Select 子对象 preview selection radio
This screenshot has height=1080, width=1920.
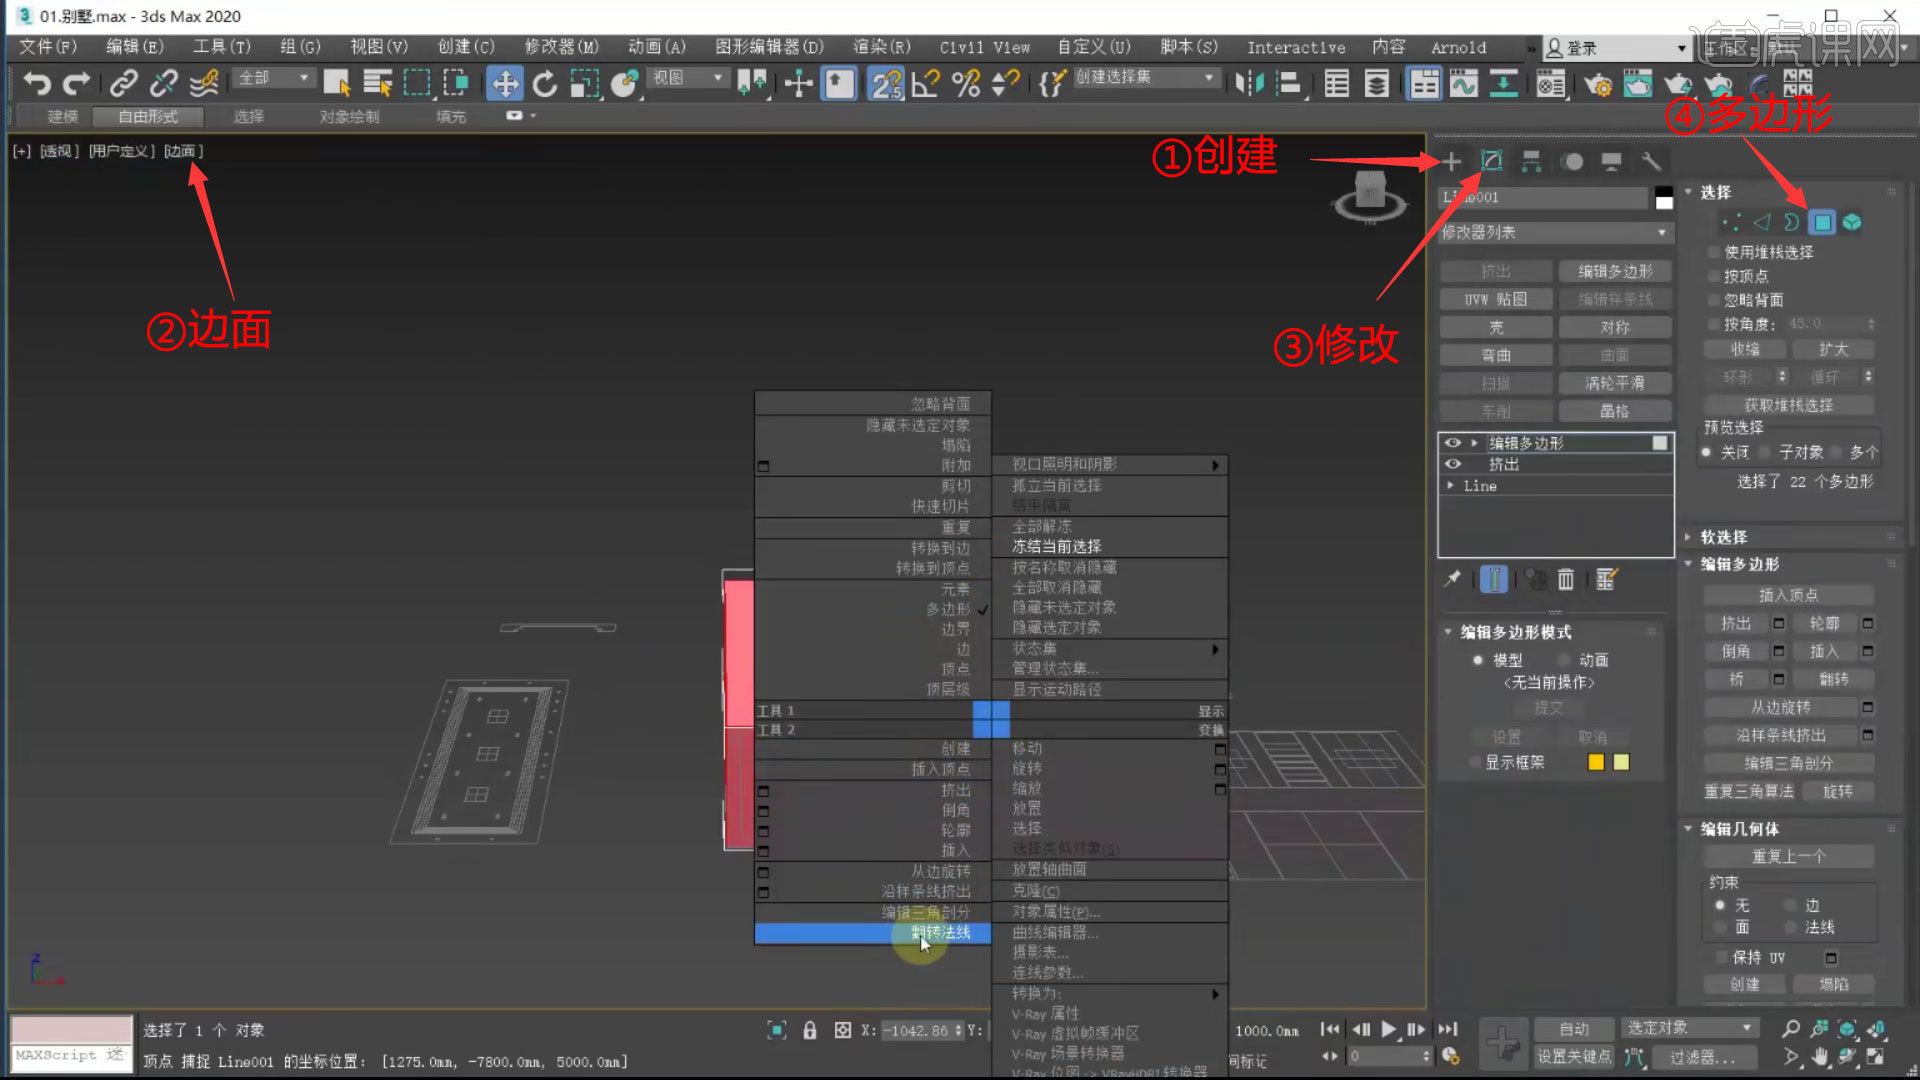tap(1765, 452)
